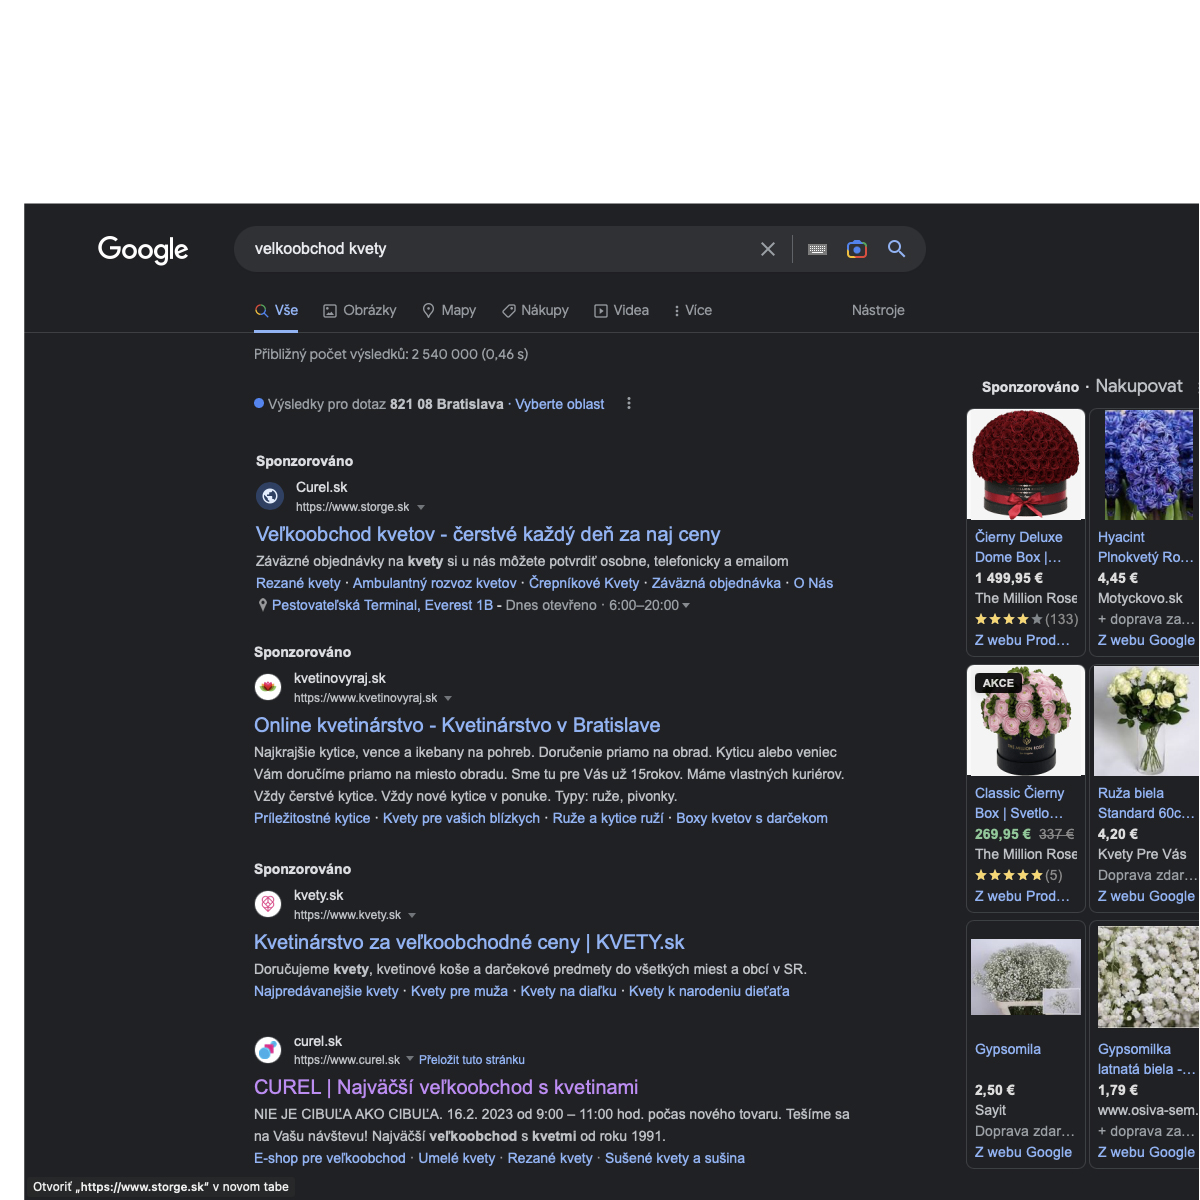1200x1200 pixels.
Task: Open the Gypsomila product image
Action: click(1026, 976)
